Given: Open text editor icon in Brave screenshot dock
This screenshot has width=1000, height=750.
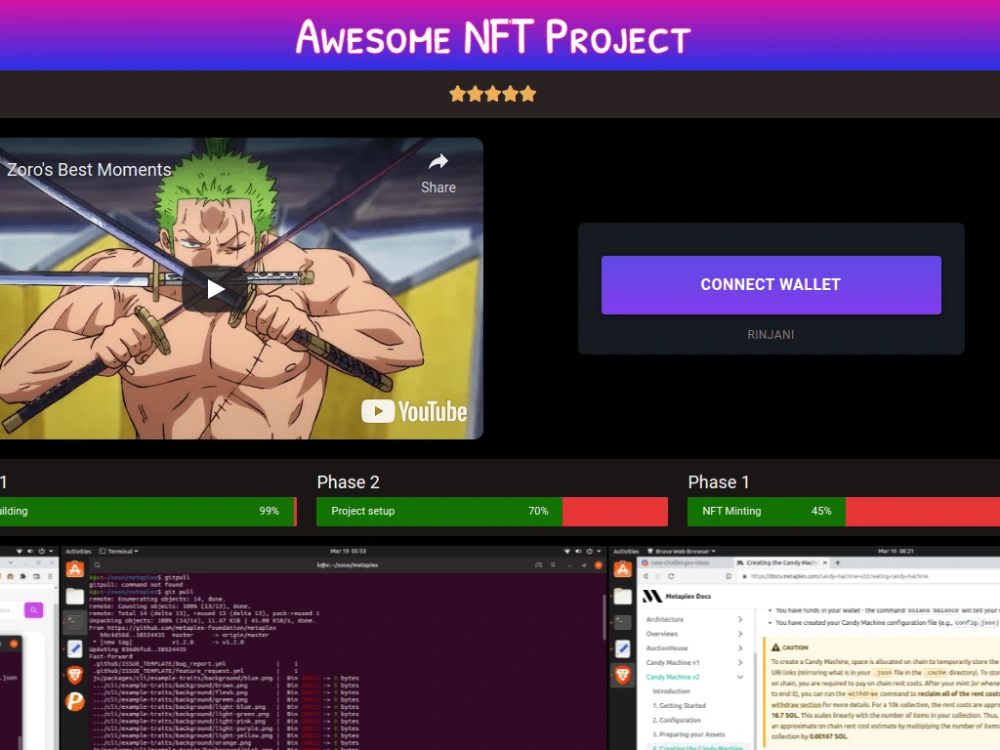Looking at the screenshot, I should pos(622,649).
